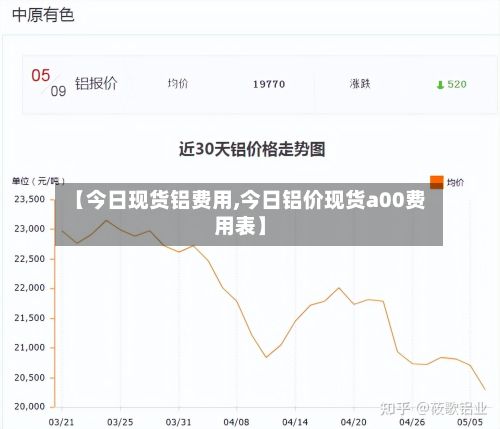This screenshot has height=429, width=500.
Task: Click the 05/05 x-axis date label
Action: pos(470,422)
